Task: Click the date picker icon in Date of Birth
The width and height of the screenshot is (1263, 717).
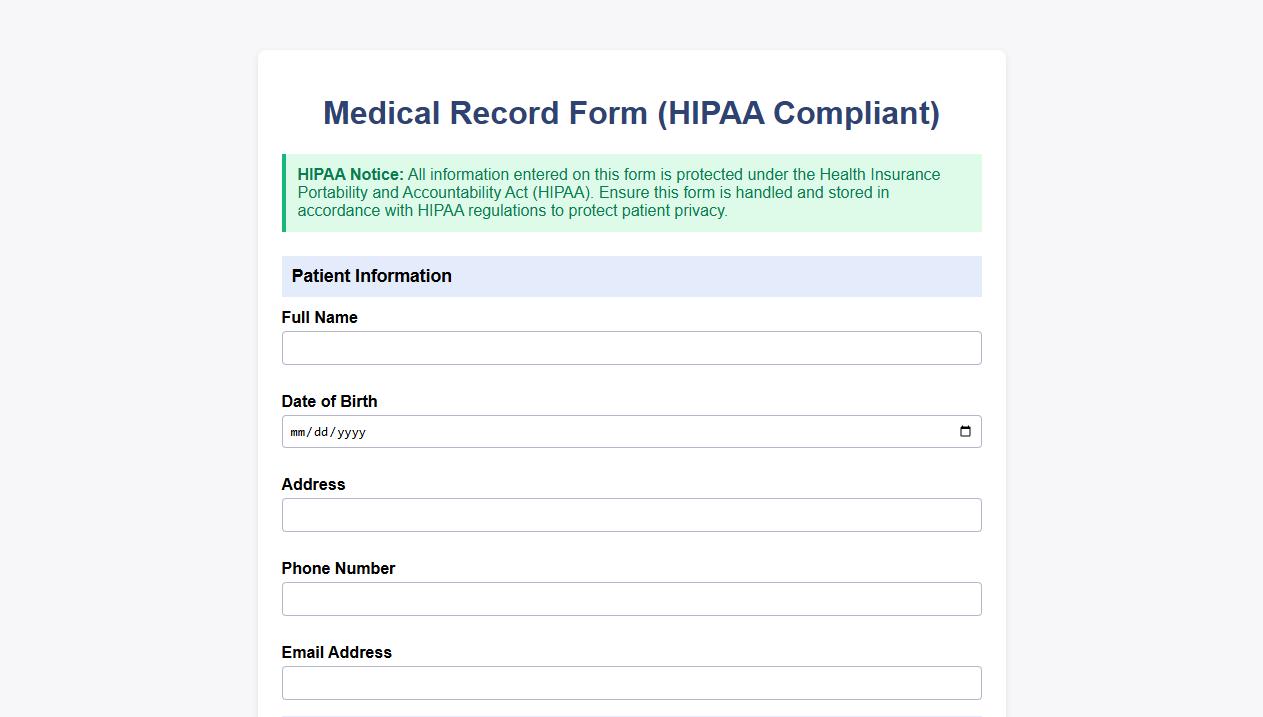Action: pyautogui.click(x=965, y=431)
